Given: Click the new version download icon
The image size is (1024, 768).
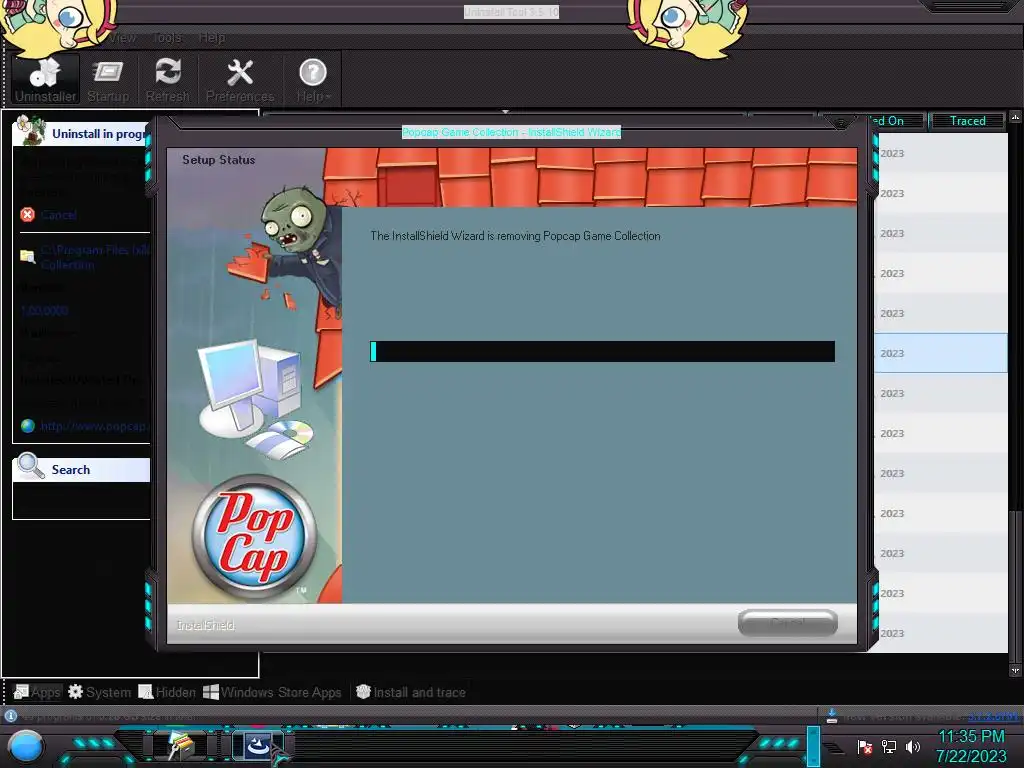Looking at the screenshot, I should point(831,716).
